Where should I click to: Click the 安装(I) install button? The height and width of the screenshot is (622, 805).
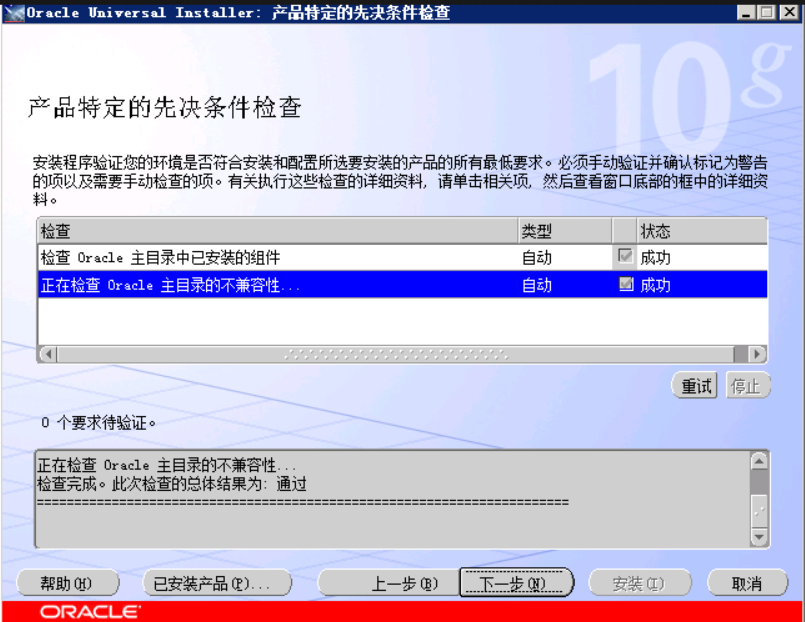tap(640, 583)
